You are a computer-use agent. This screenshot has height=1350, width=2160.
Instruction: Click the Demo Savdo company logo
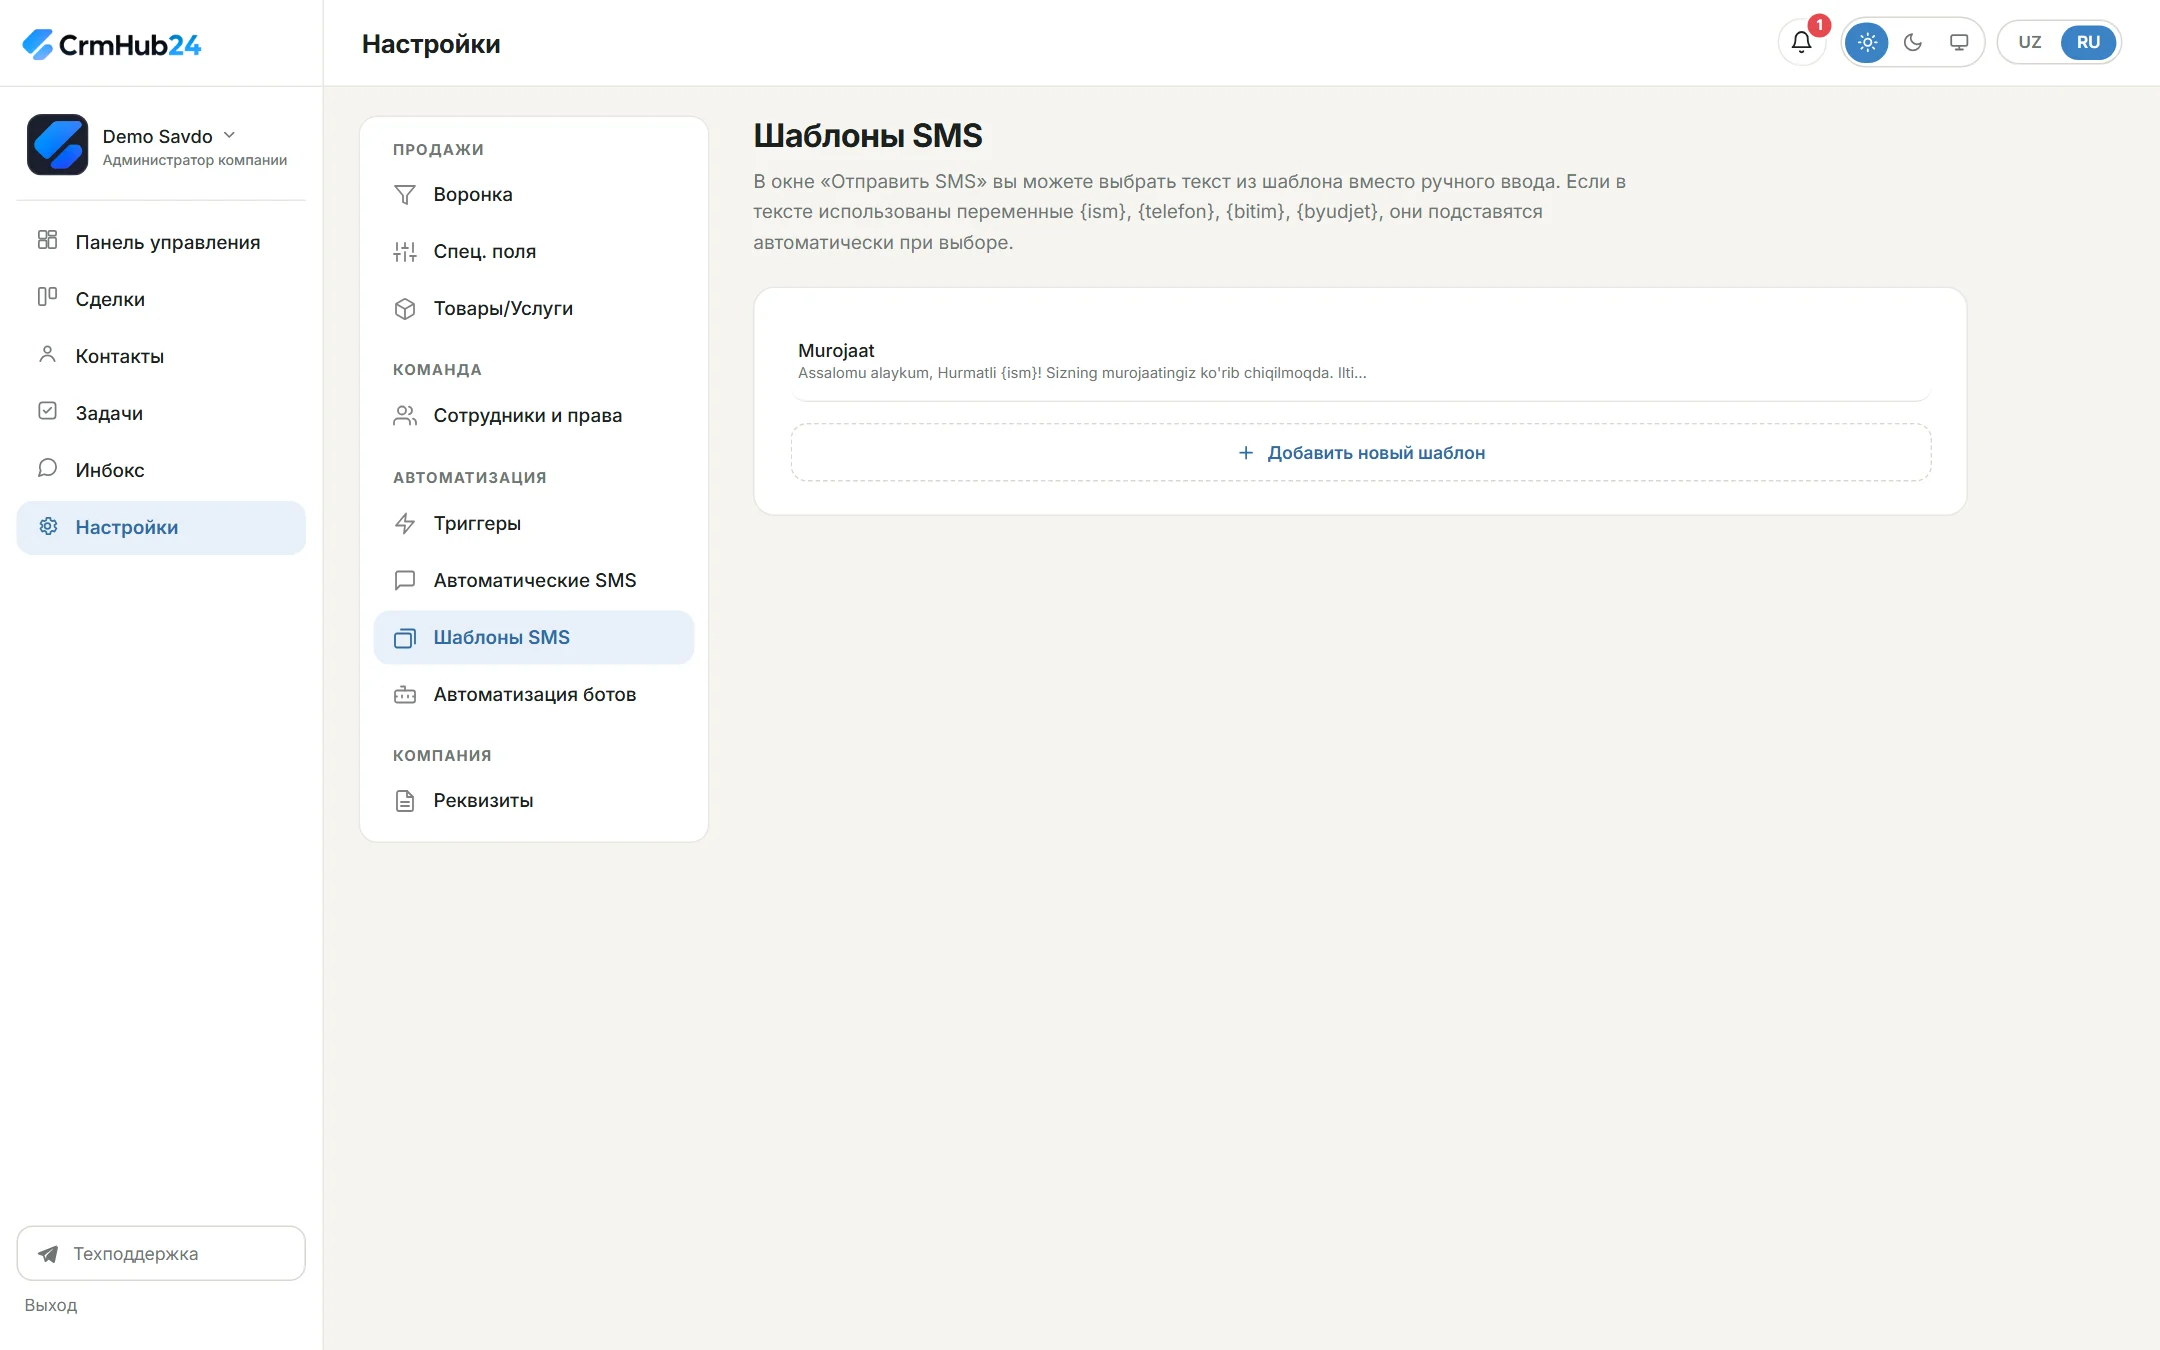[x=57, y=144]
